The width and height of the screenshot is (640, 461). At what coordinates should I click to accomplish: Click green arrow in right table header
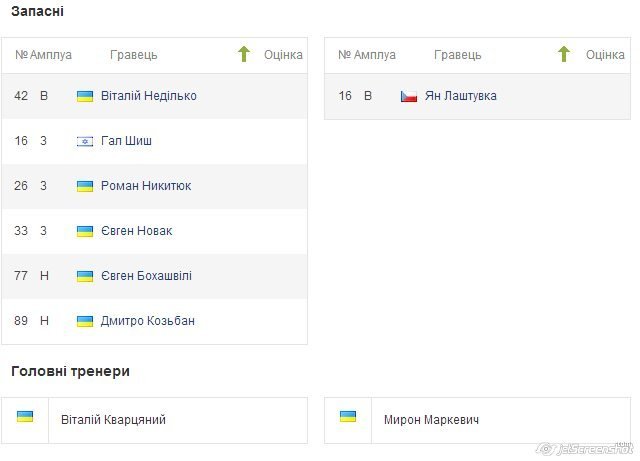[x=563, y=54]
